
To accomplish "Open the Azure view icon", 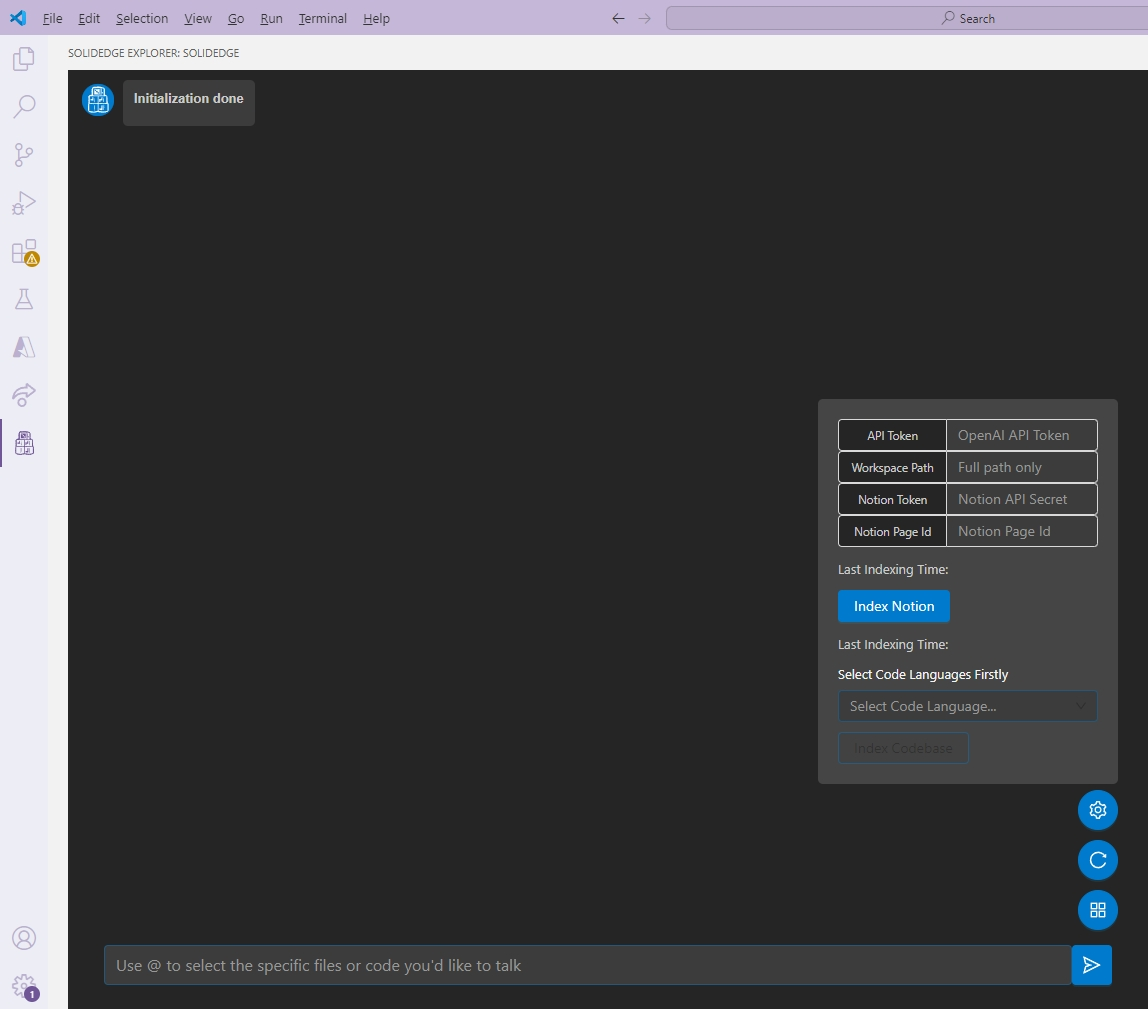I will point(24,347).
